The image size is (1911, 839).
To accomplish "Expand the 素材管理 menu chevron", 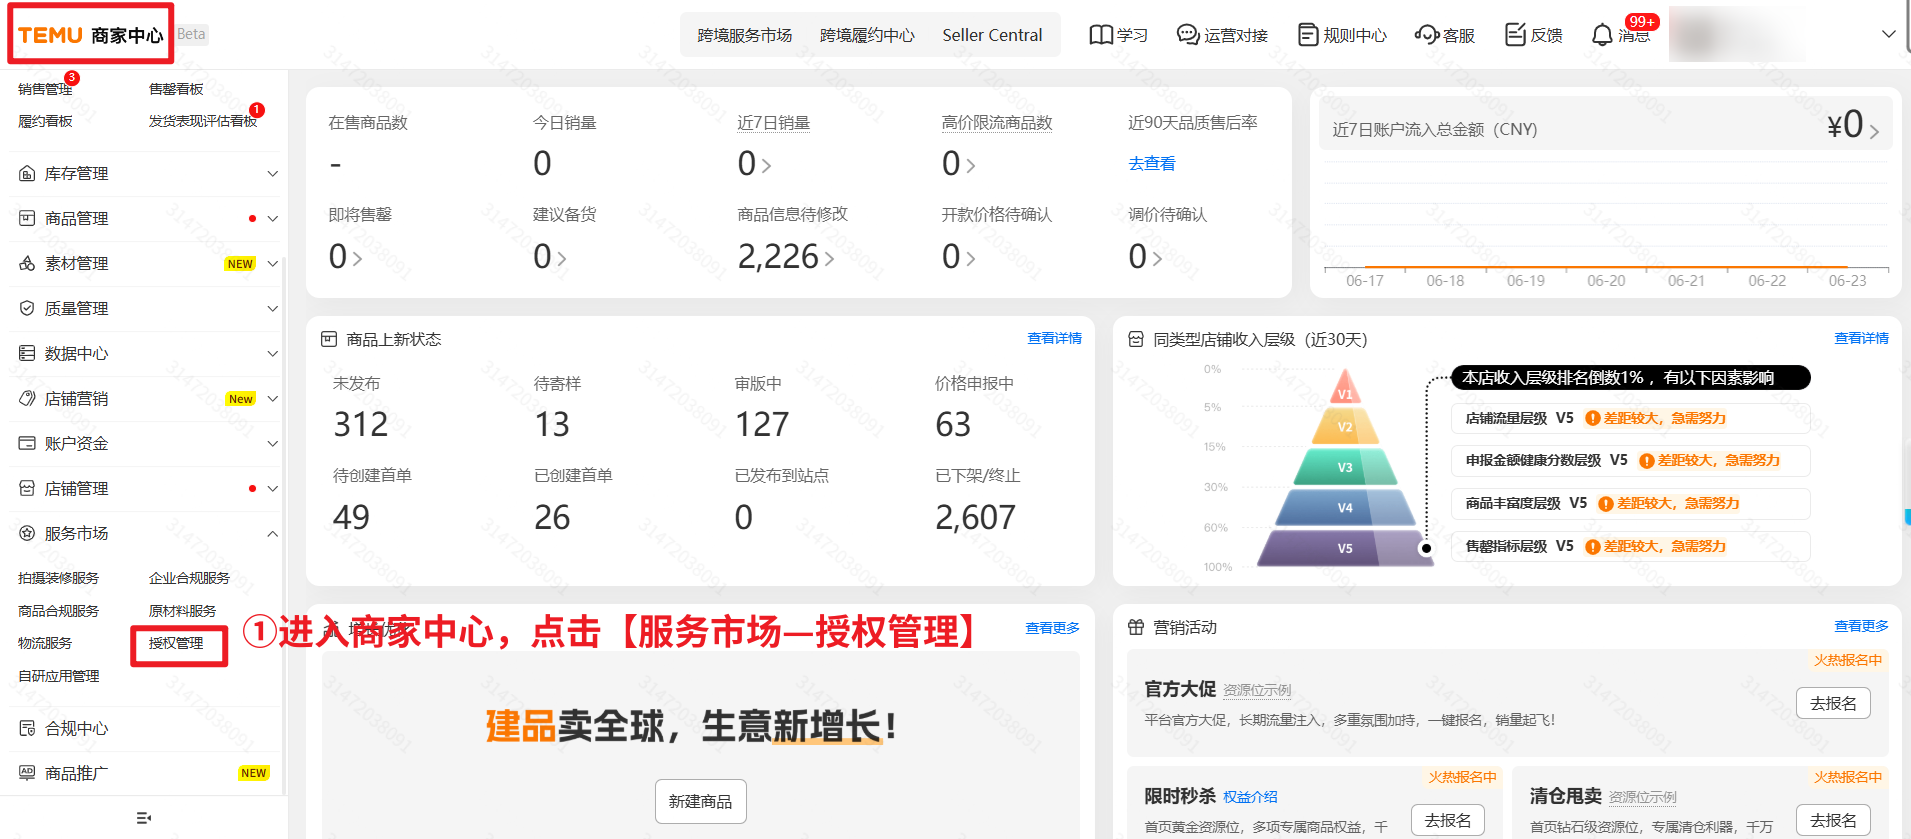I will coord(272,263).
